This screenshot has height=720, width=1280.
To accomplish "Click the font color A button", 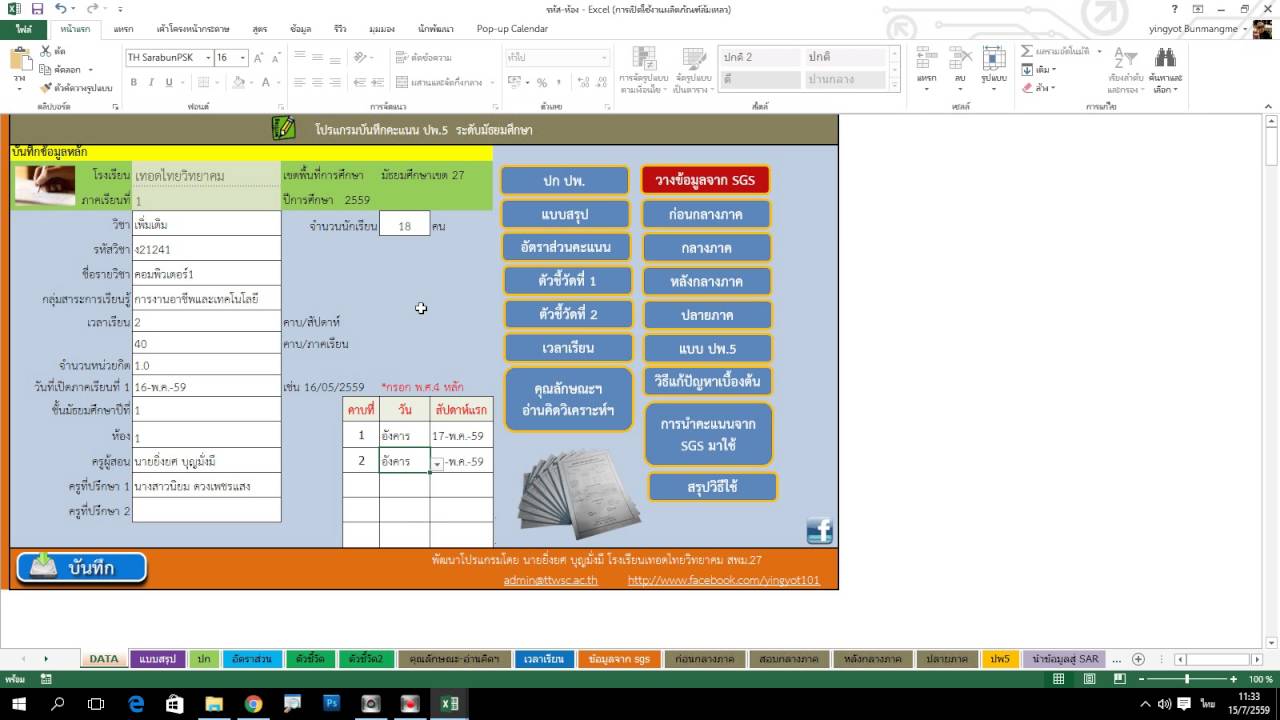I will (x=265, y=82).
